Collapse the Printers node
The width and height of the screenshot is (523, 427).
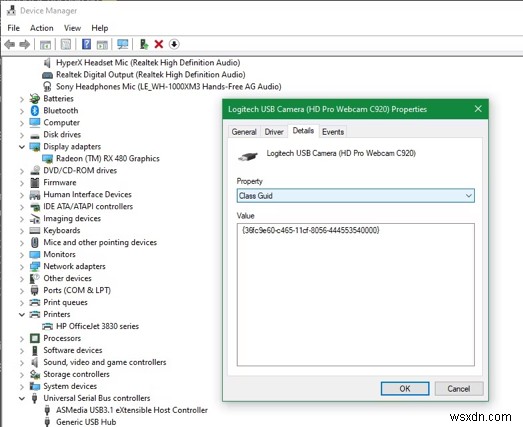click(x=22, y=314)
